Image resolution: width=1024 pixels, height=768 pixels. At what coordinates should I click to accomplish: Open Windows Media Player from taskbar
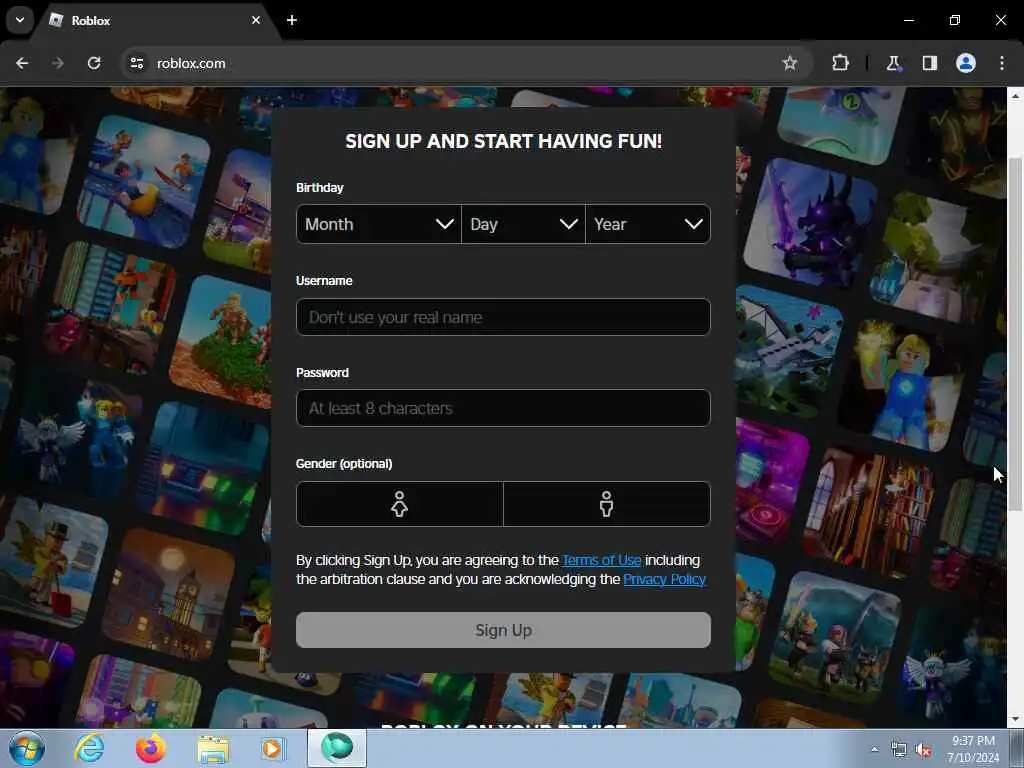click(x=273, y=748)
